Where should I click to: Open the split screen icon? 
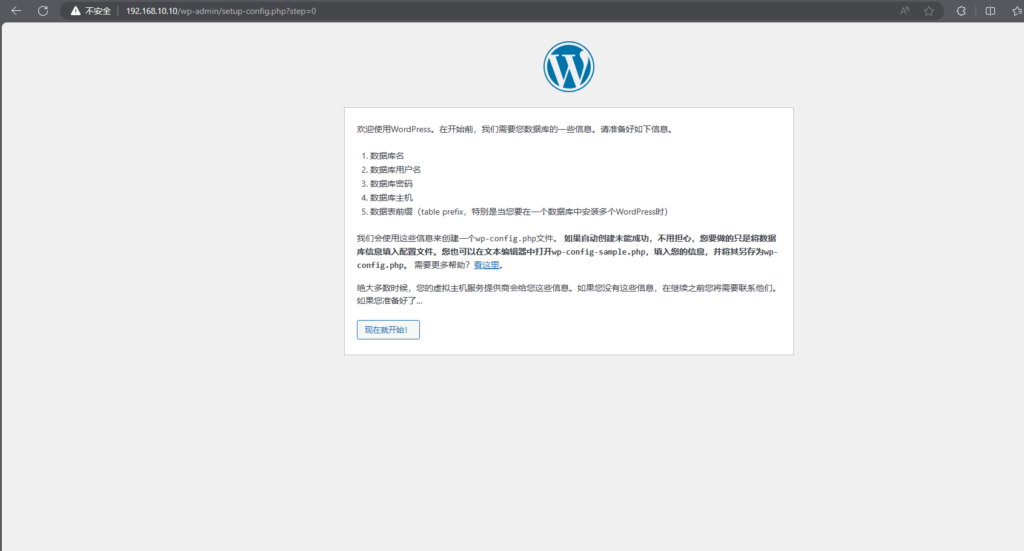pyautogui.click(x=990, y=10)
